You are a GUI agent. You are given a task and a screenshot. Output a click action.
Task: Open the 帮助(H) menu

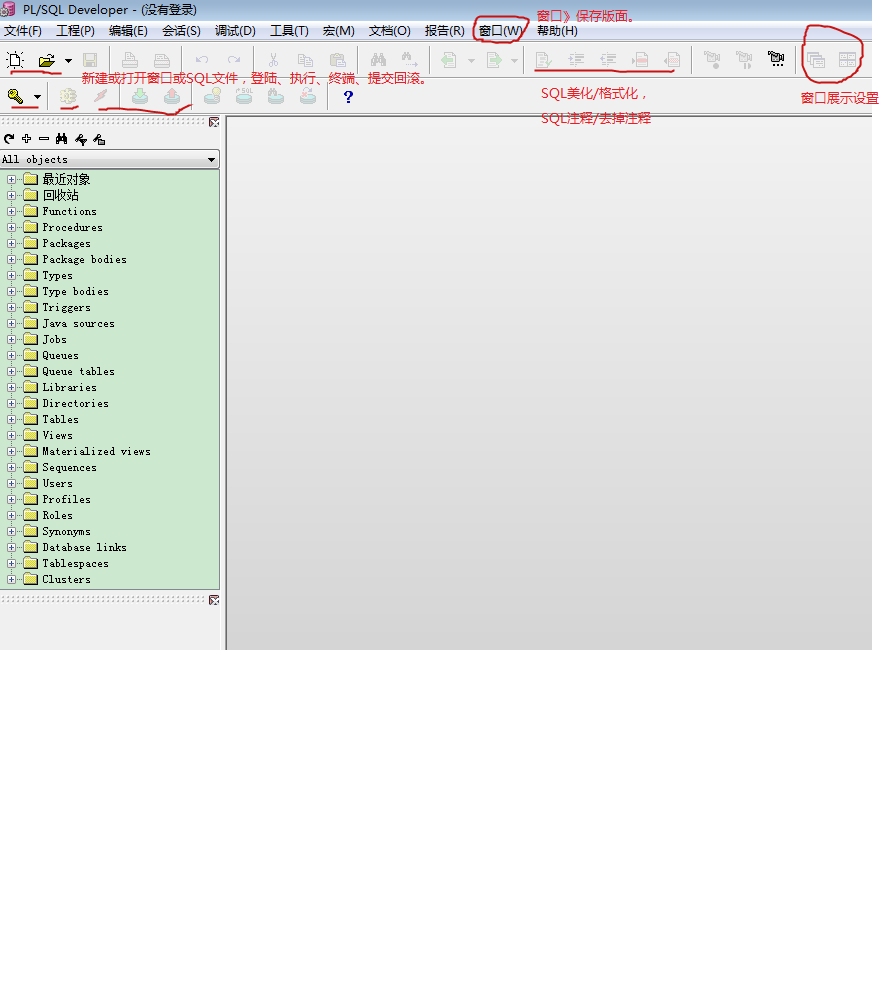tap(558, 31)
